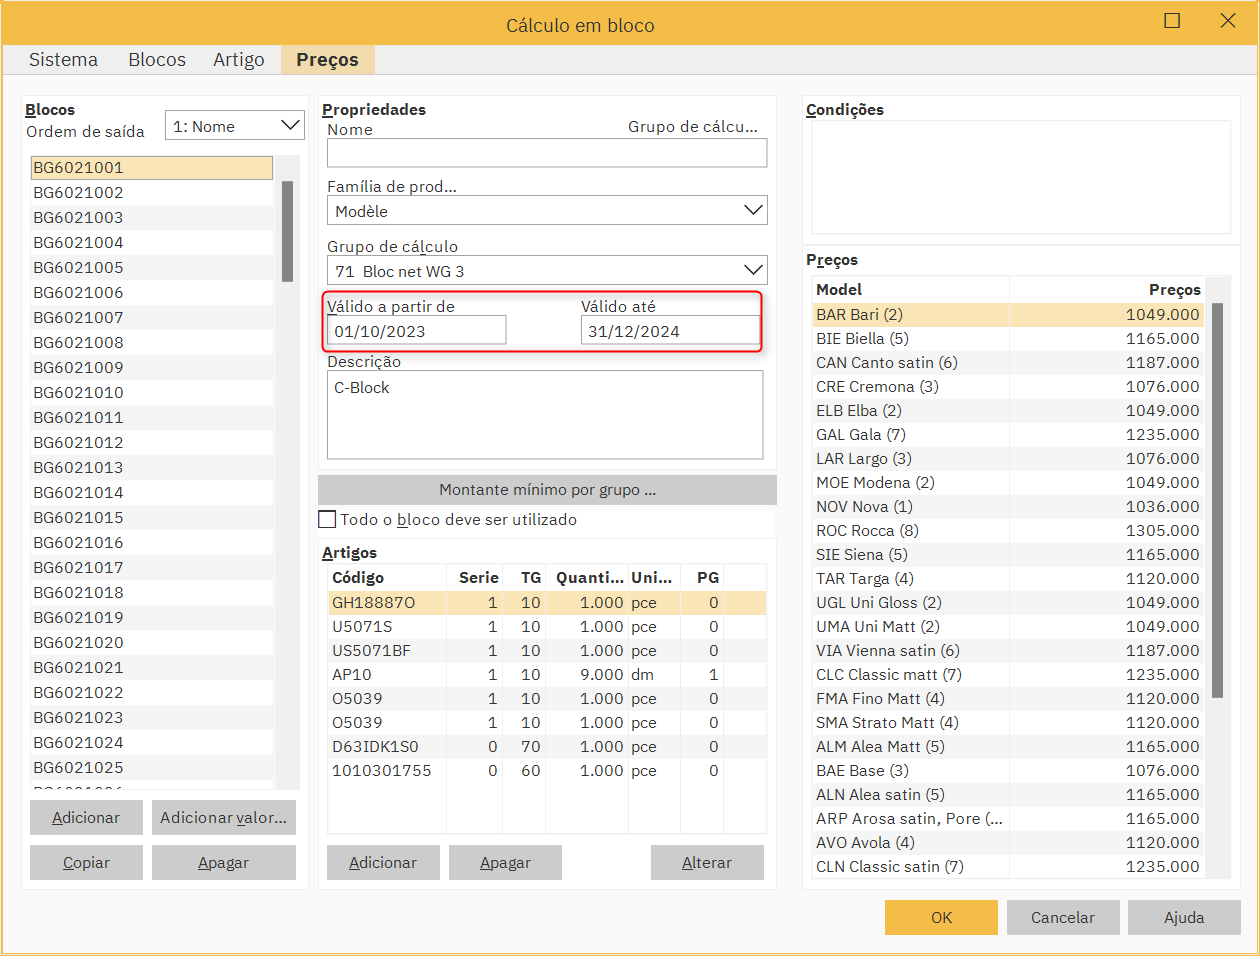Click the Blocos list vertical scrollbar
The height and width of the screenshot is (956, 1260).
pyautogui.click(x=287, y=232)
